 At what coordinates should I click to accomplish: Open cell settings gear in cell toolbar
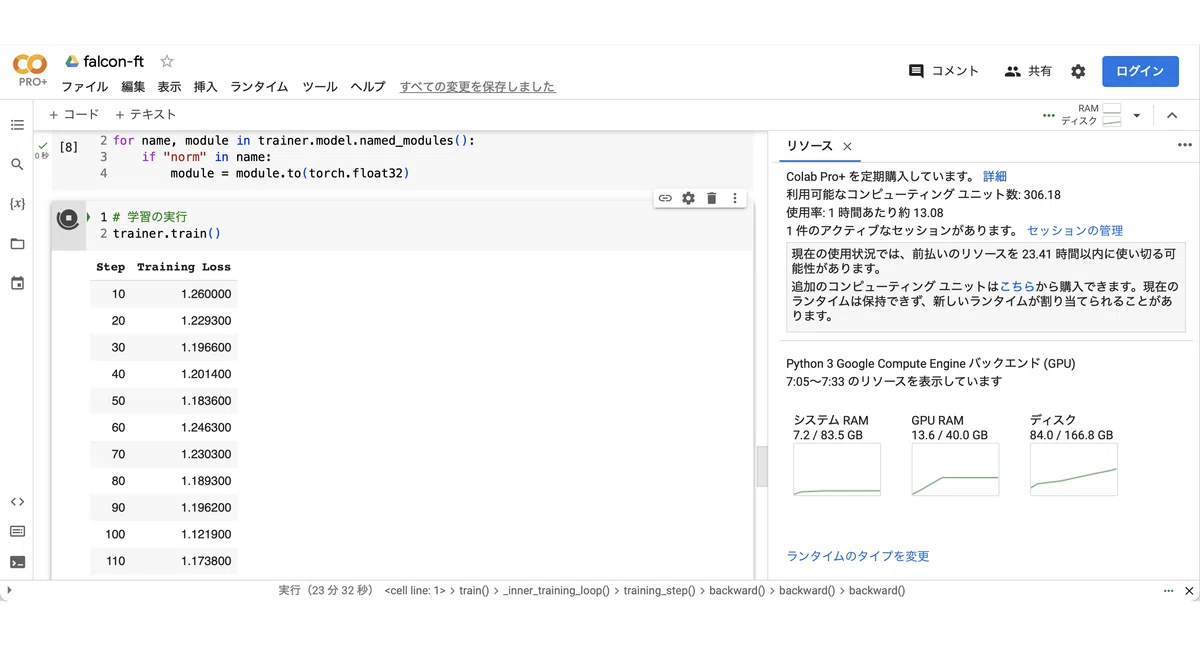[x=688, y=198]
